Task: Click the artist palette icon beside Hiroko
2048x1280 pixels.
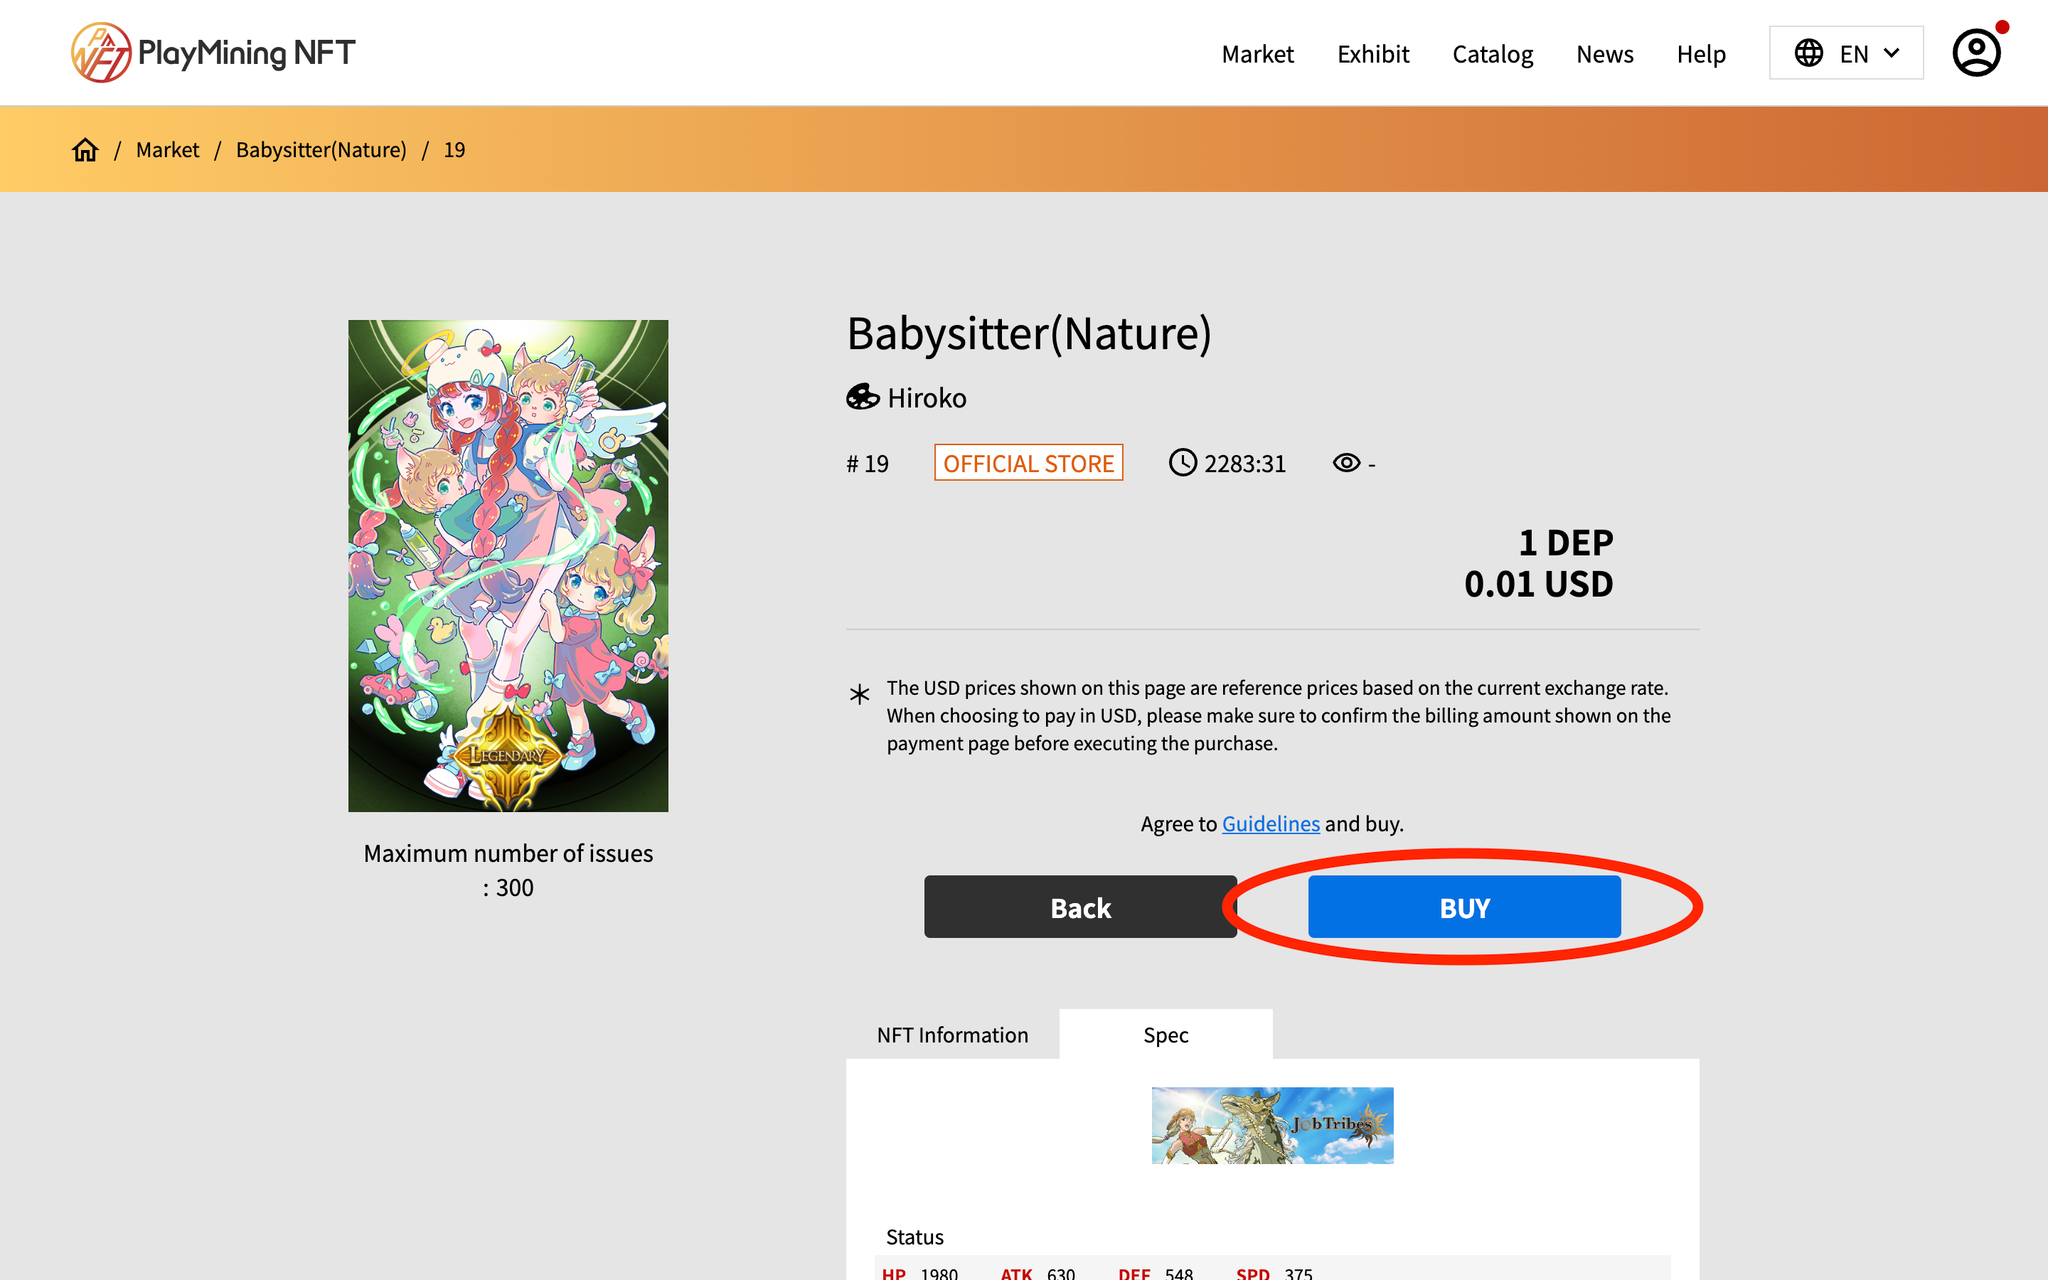Action: pyautogui.click(x=862, y=398)
